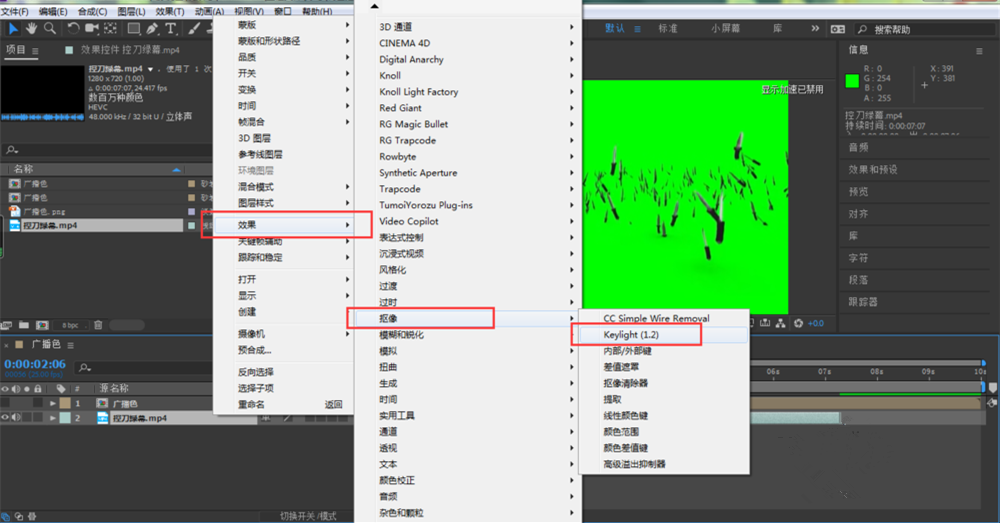Open dropdown arrow next to 控刀绿幕.mp4 footage name

[x=151, y=69]
